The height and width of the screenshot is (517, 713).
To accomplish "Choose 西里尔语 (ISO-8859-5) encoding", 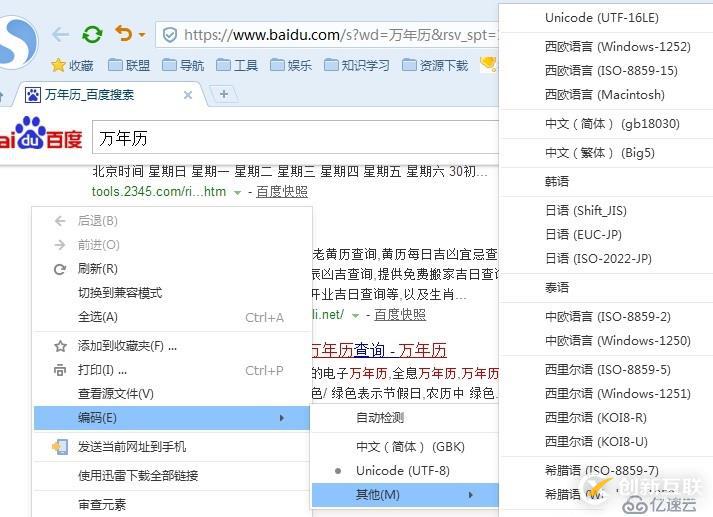I will click(607, 370).
